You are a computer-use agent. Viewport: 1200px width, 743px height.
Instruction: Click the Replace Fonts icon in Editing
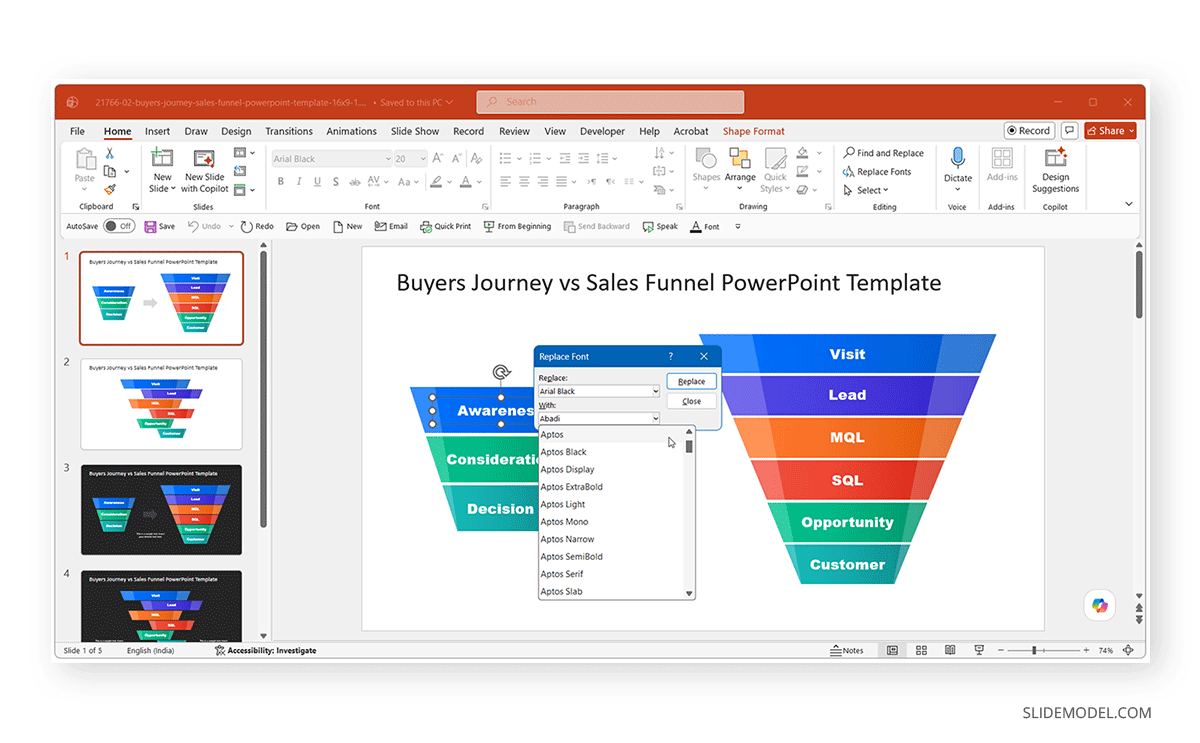849,172
